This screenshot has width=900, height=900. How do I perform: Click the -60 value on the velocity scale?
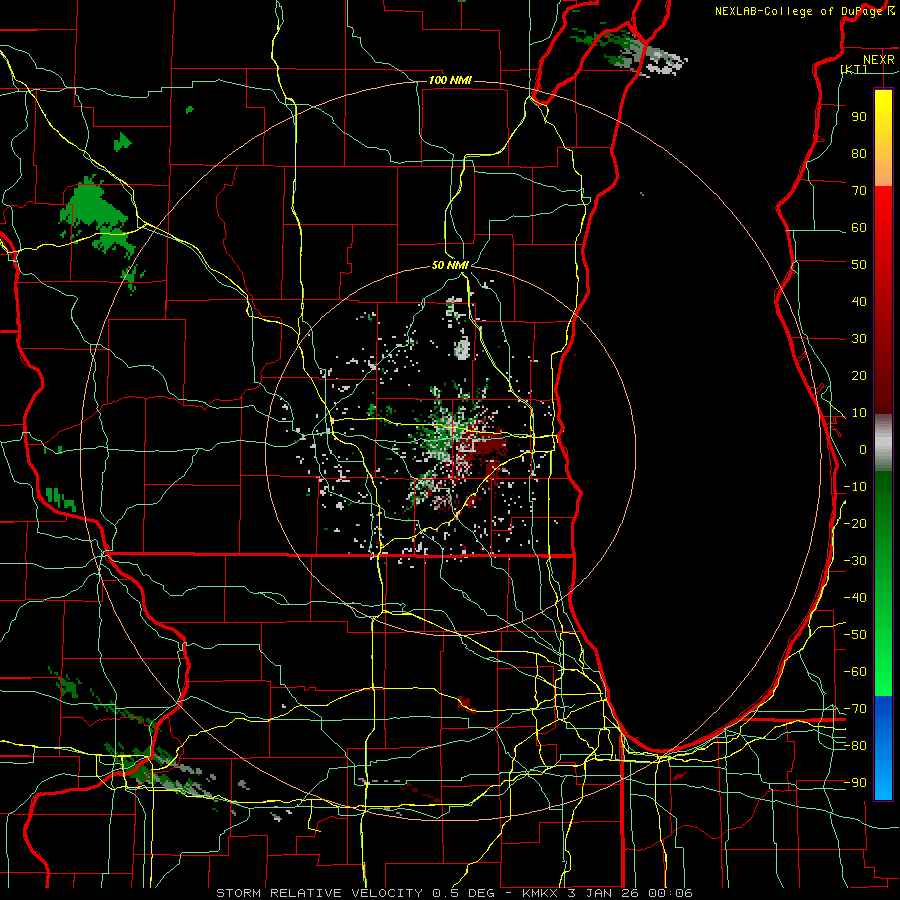(x=855, y=672)
